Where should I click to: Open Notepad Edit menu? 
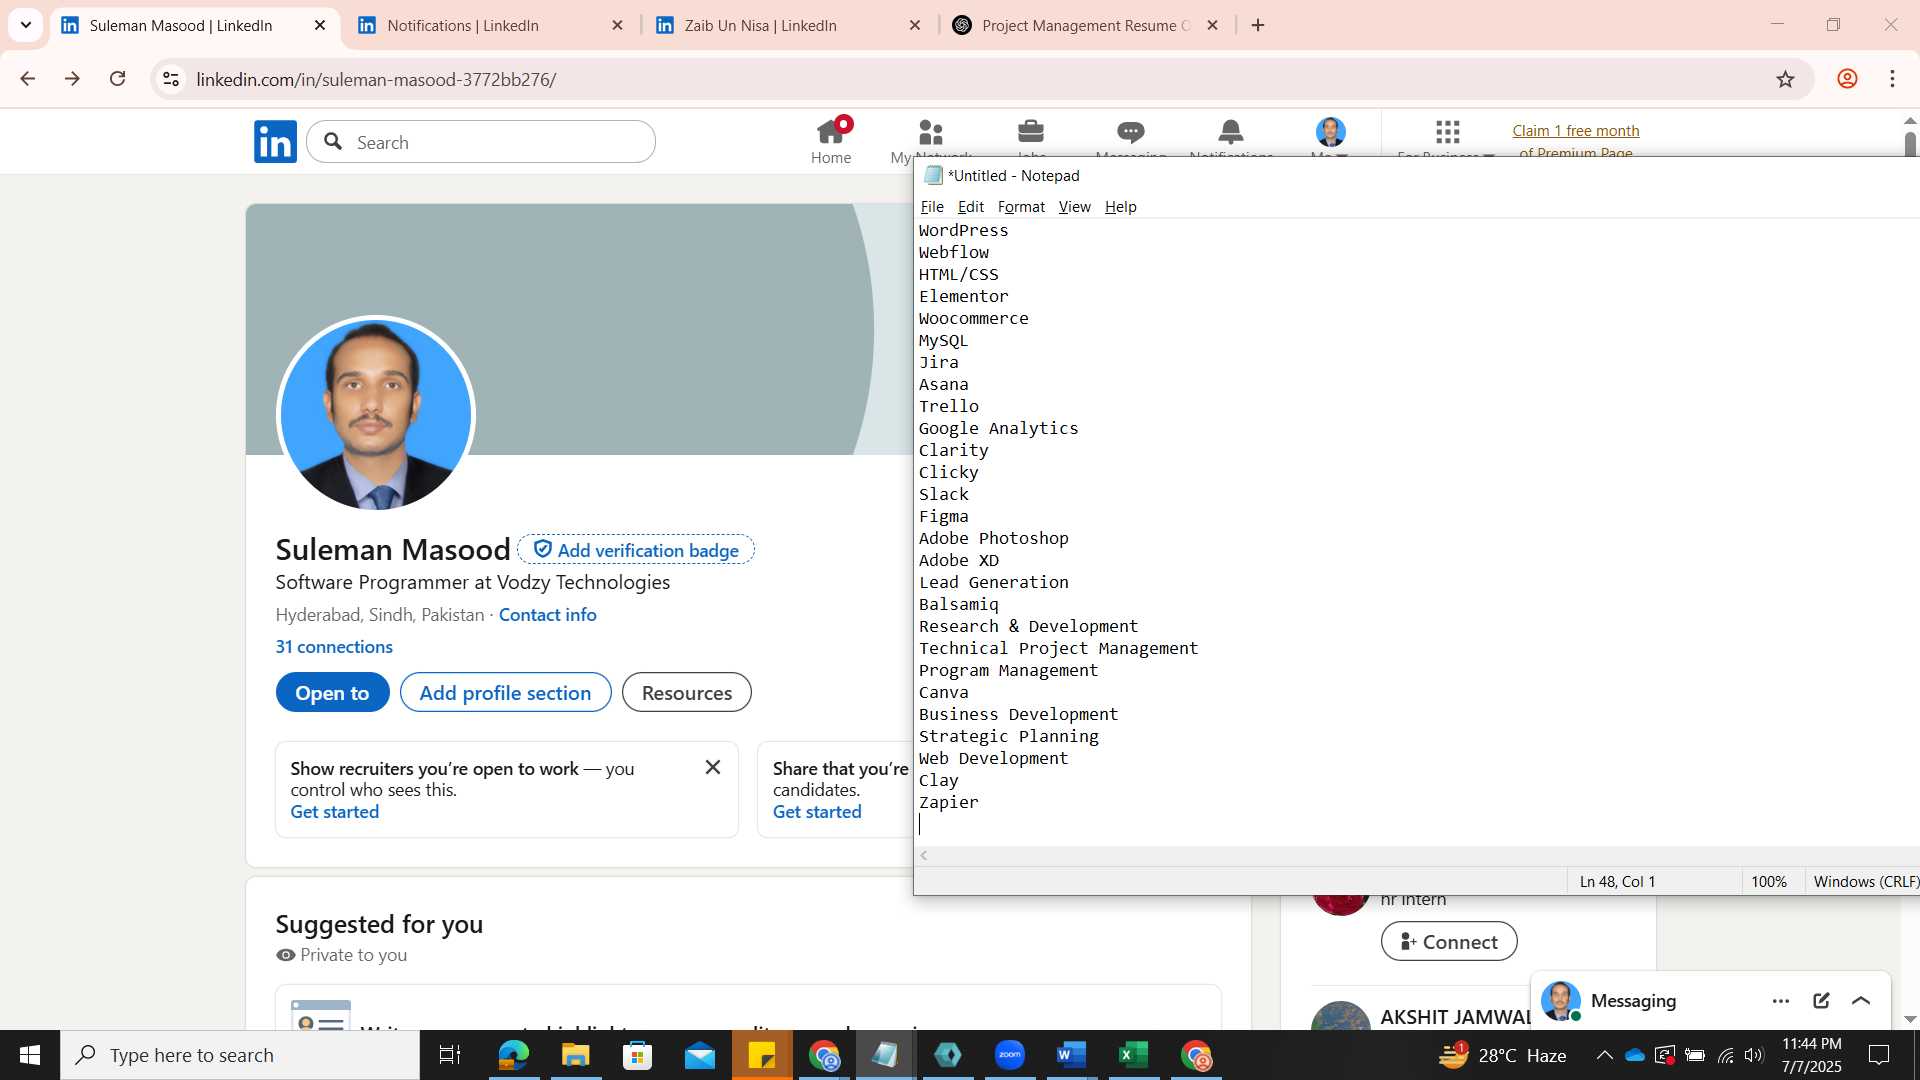[x=970, y=207]
